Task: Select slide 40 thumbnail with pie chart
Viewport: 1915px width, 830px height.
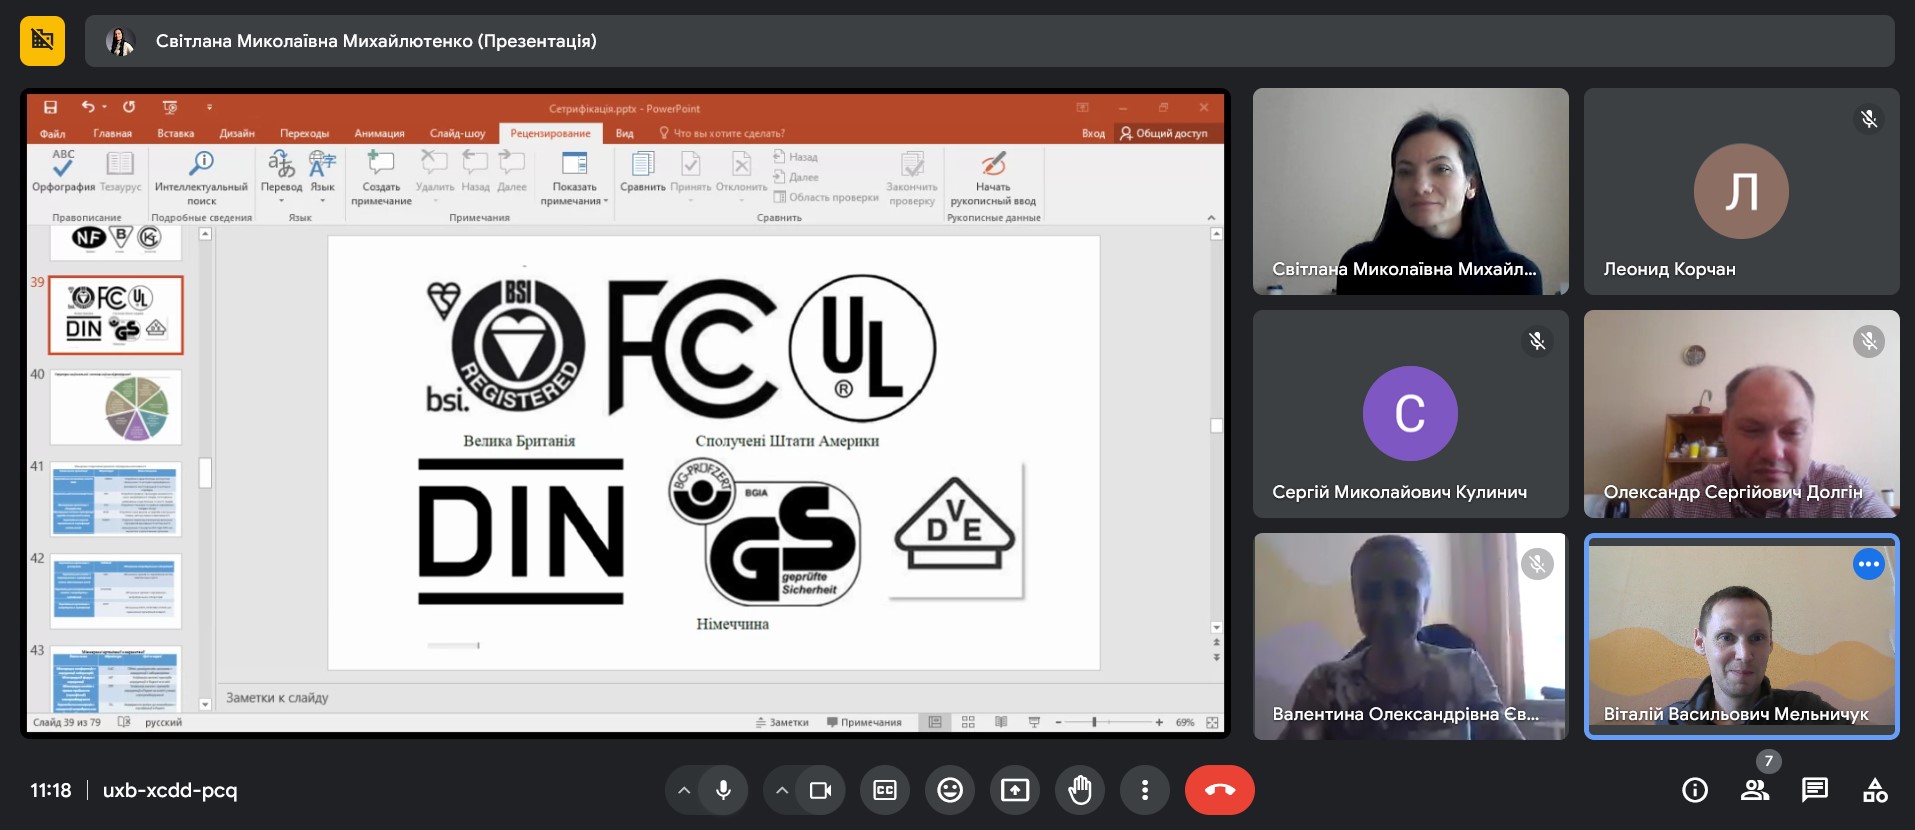Action: pyautogui.click(x=116, y=407)
